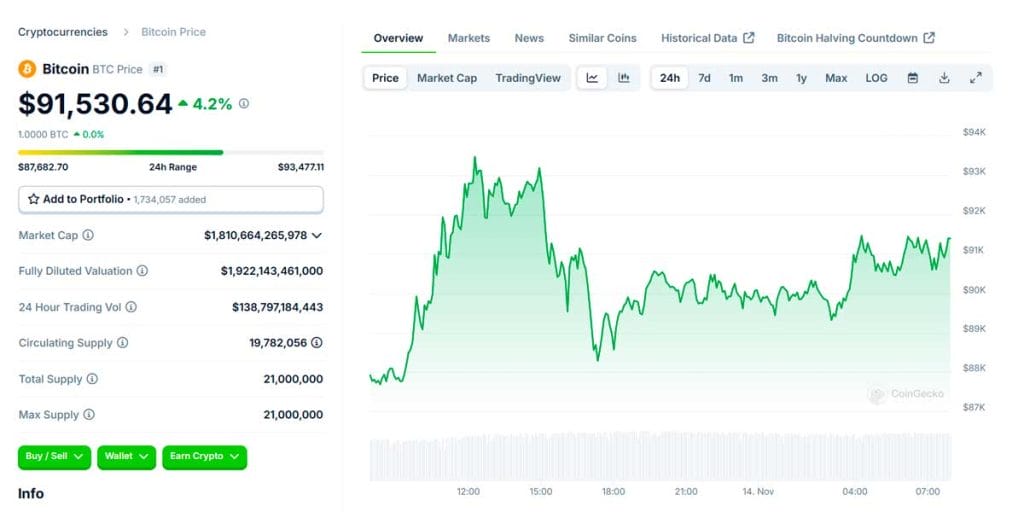
Task: Click the info icon beside Market Cap
Action: (88, 235)
